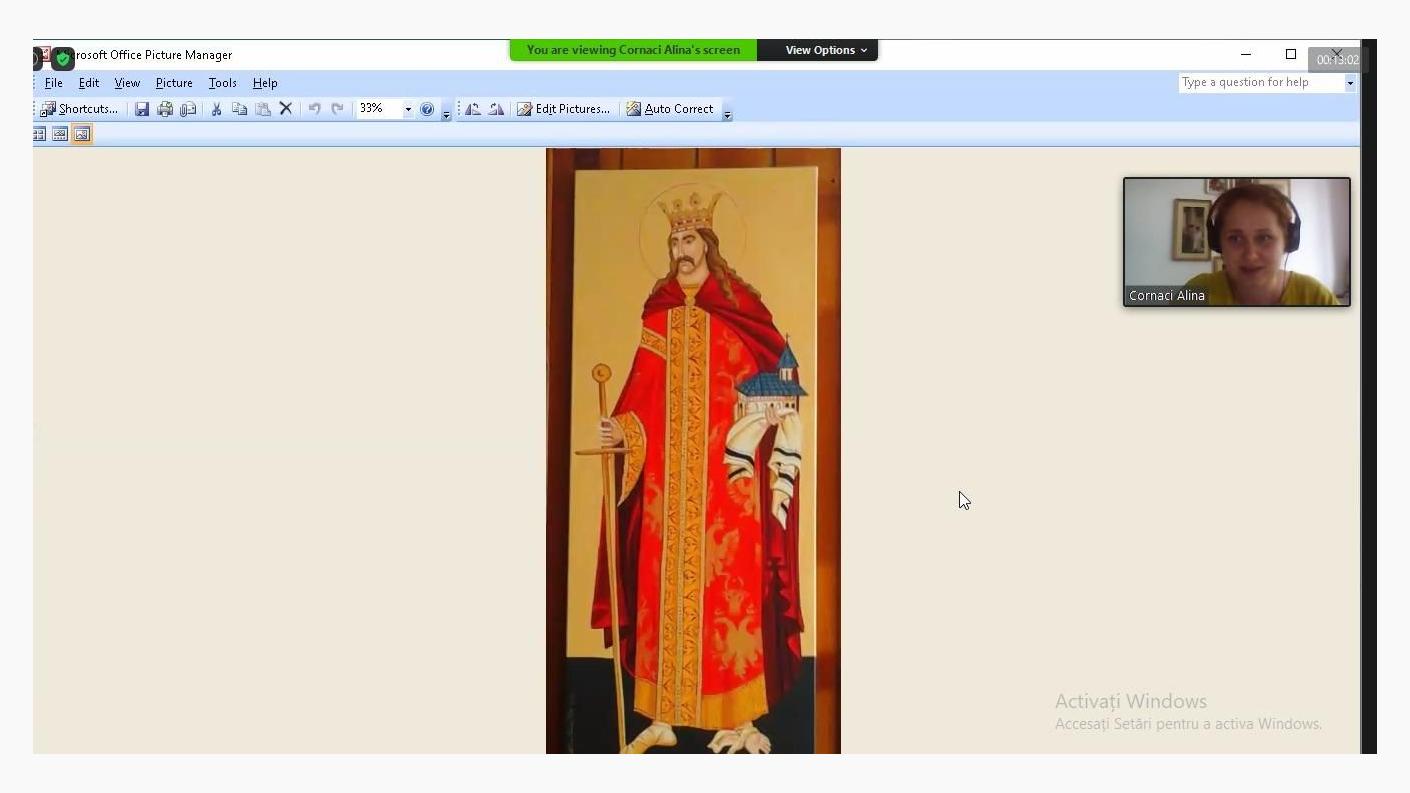1410x793 pixels.
Task: Expand the Toolbar Options chevron
Action: coord(446,113)
